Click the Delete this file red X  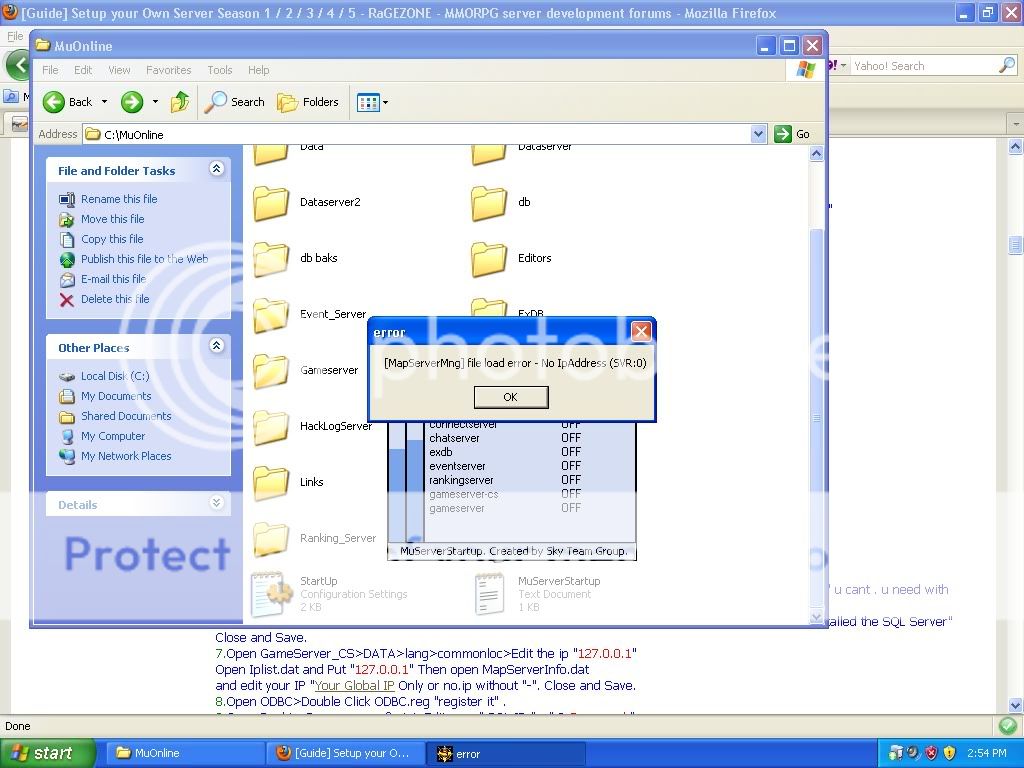tap(67, 299)
